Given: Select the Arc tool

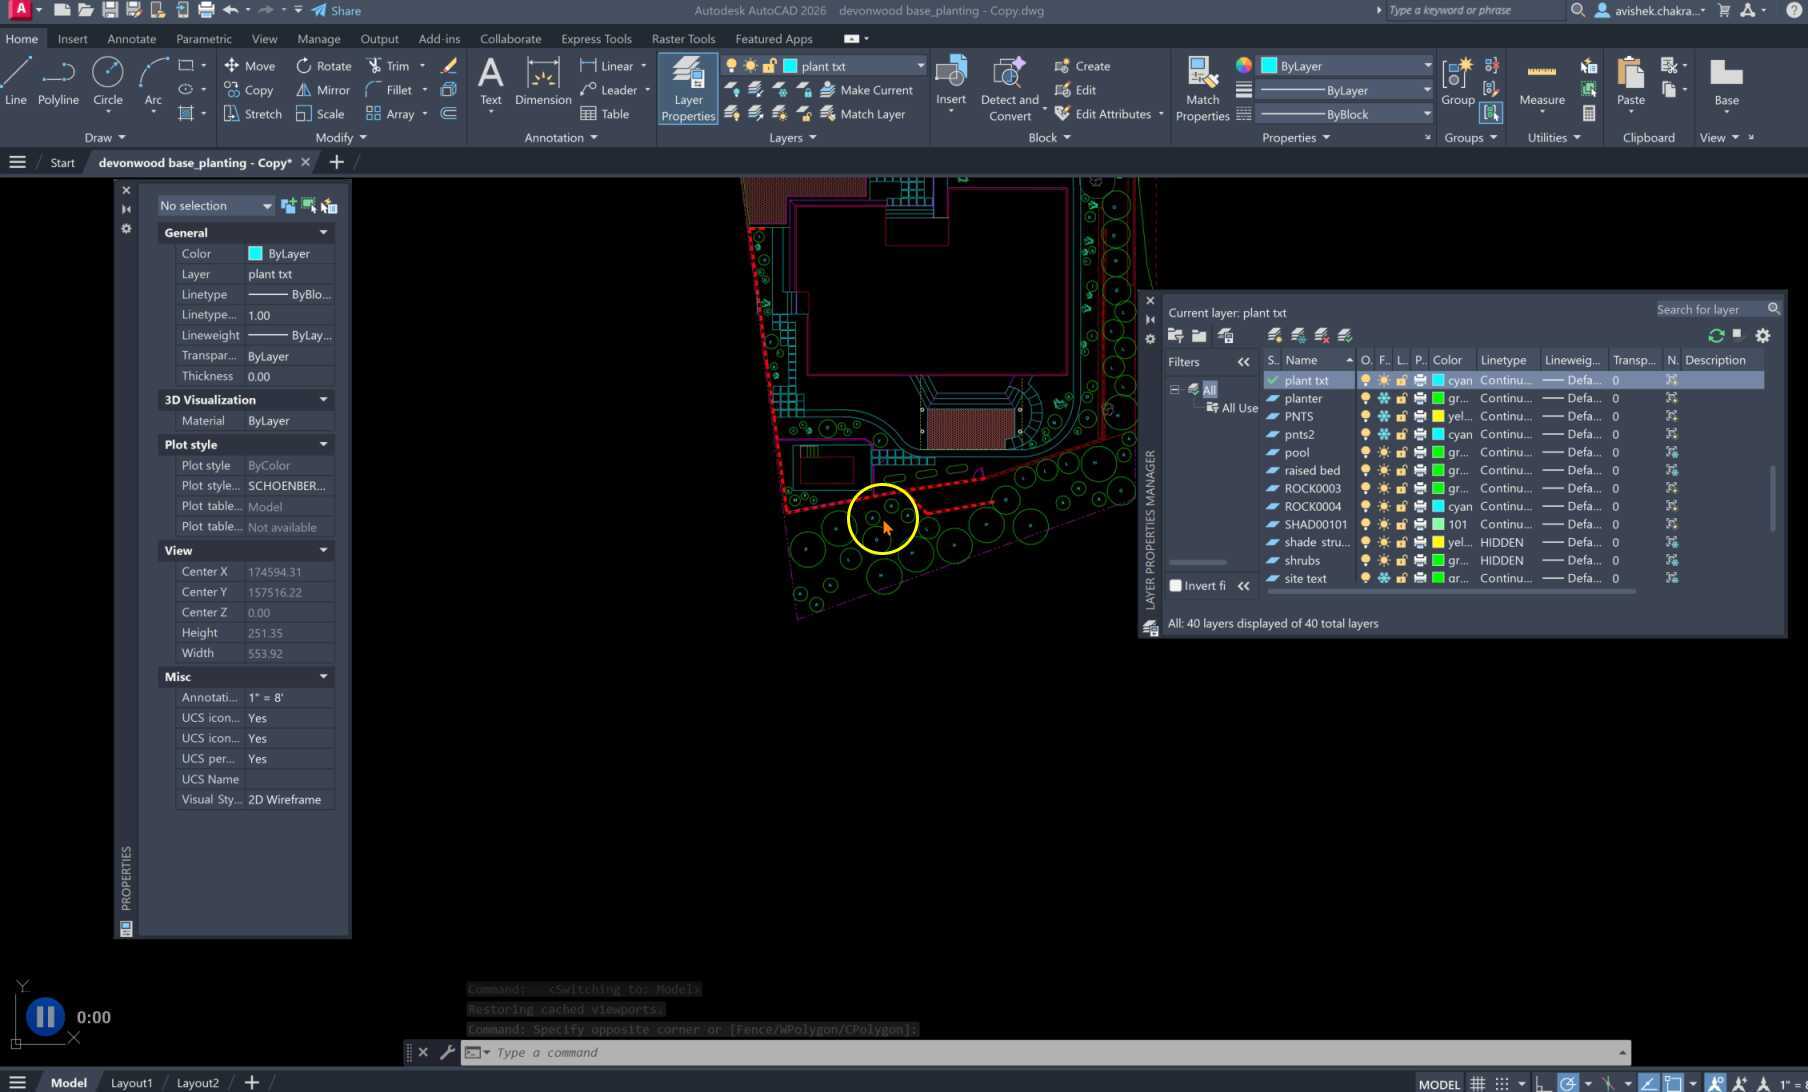Looking at the screenshot, I should (x=153, y=81).
